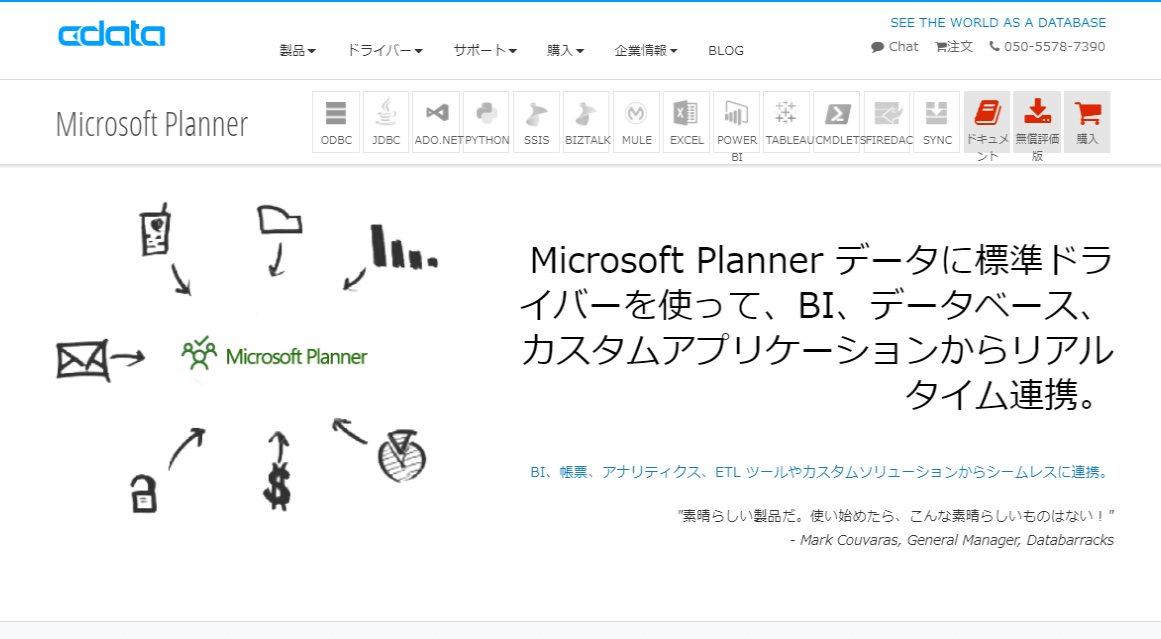Go to the BLOG menu item
Image resolution: width=1161 pixels, height=639 pixels.
pyautogui.click(x=726, y=50)
